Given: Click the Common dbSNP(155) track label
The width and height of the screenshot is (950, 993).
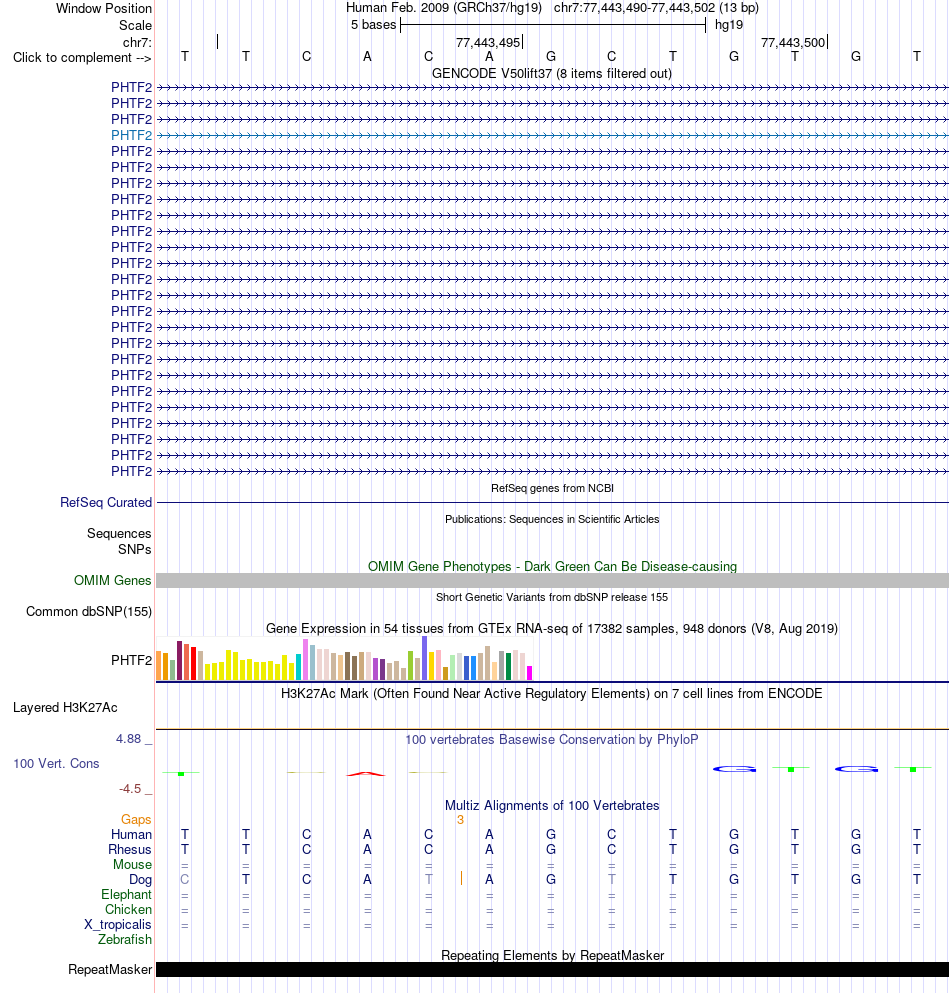Looking at the screenshot, I should [89, 612].
